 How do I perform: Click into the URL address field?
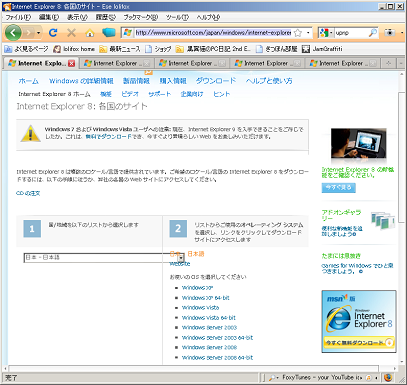213,33
